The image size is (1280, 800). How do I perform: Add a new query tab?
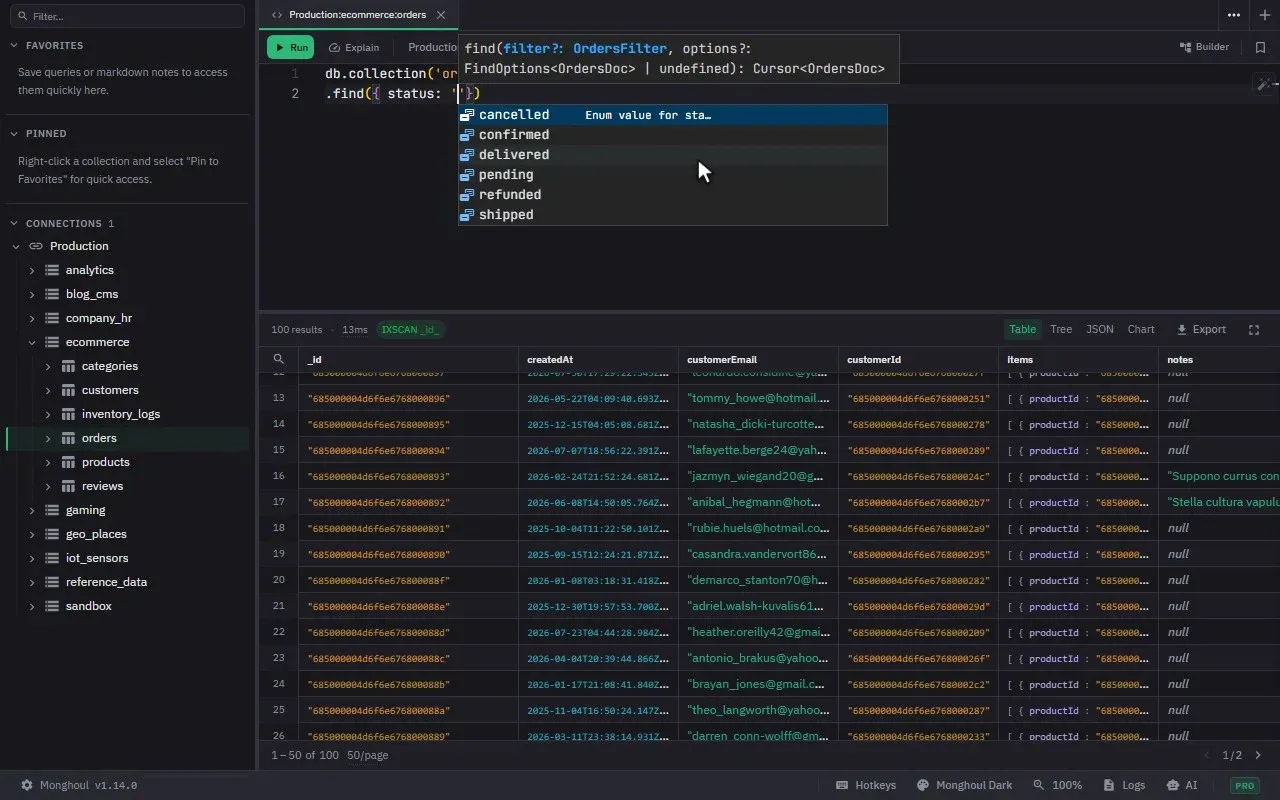[x=1265, y=15]
